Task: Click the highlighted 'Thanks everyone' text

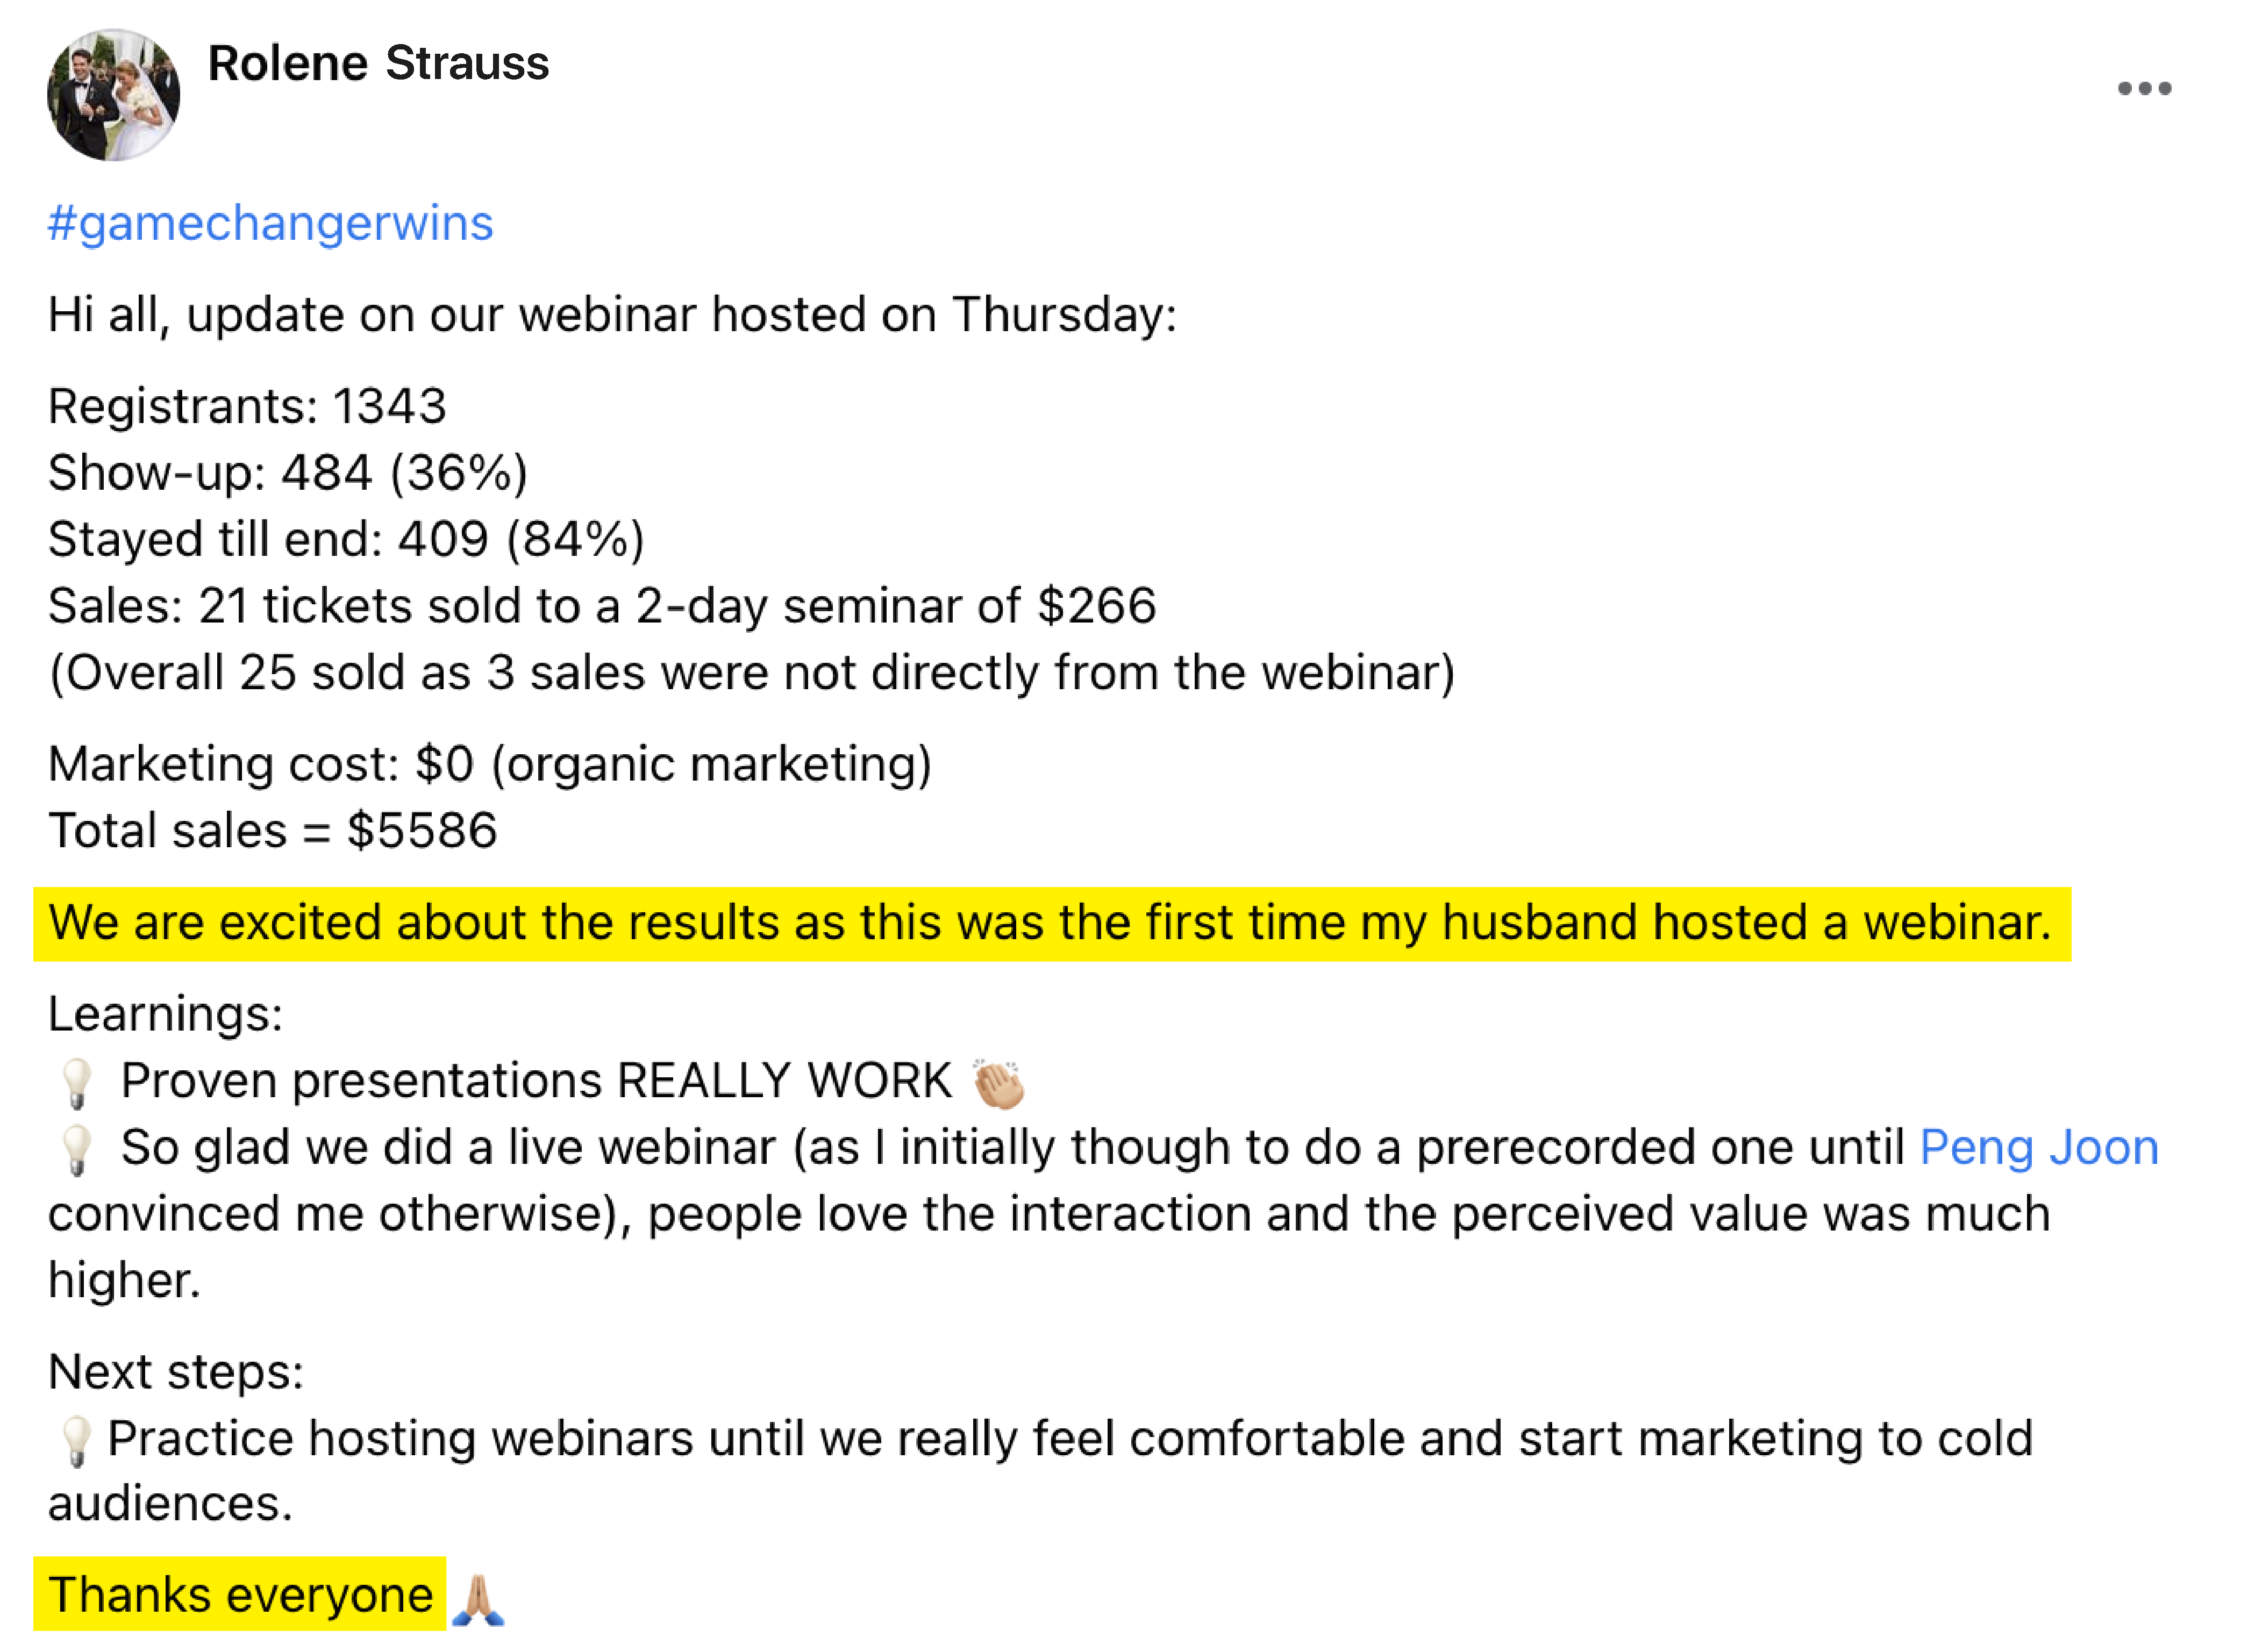Action: pyautogui.click(x=240, y=1594)
